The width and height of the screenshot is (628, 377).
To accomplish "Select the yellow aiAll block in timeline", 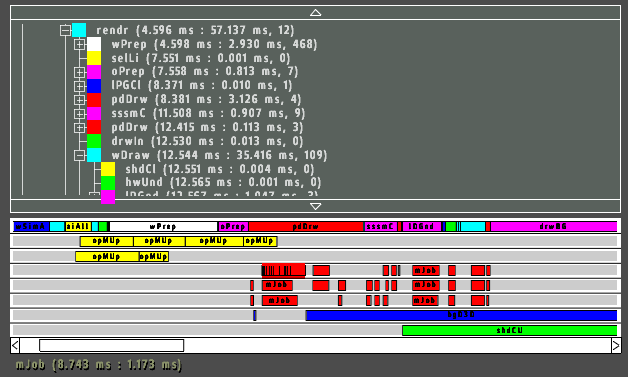I will tap(78, 226).
